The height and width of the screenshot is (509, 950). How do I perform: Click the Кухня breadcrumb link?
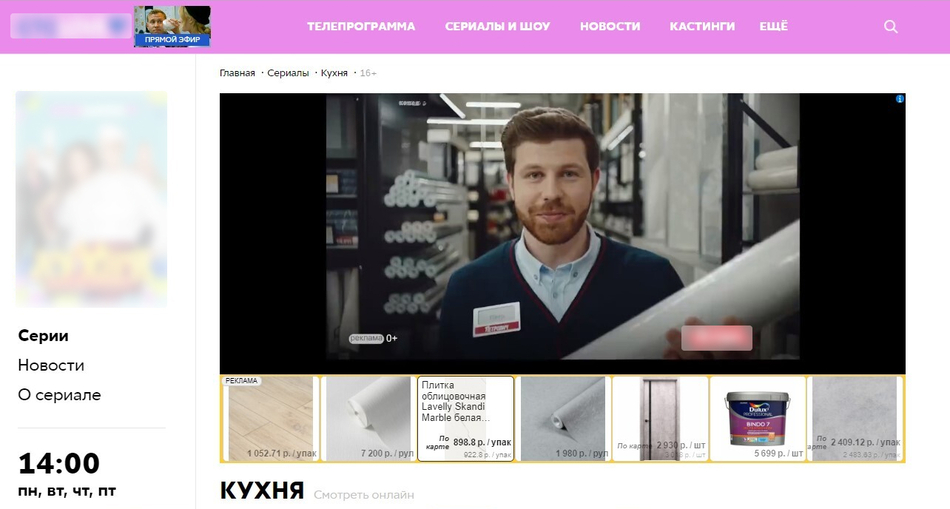coord(334,73)
